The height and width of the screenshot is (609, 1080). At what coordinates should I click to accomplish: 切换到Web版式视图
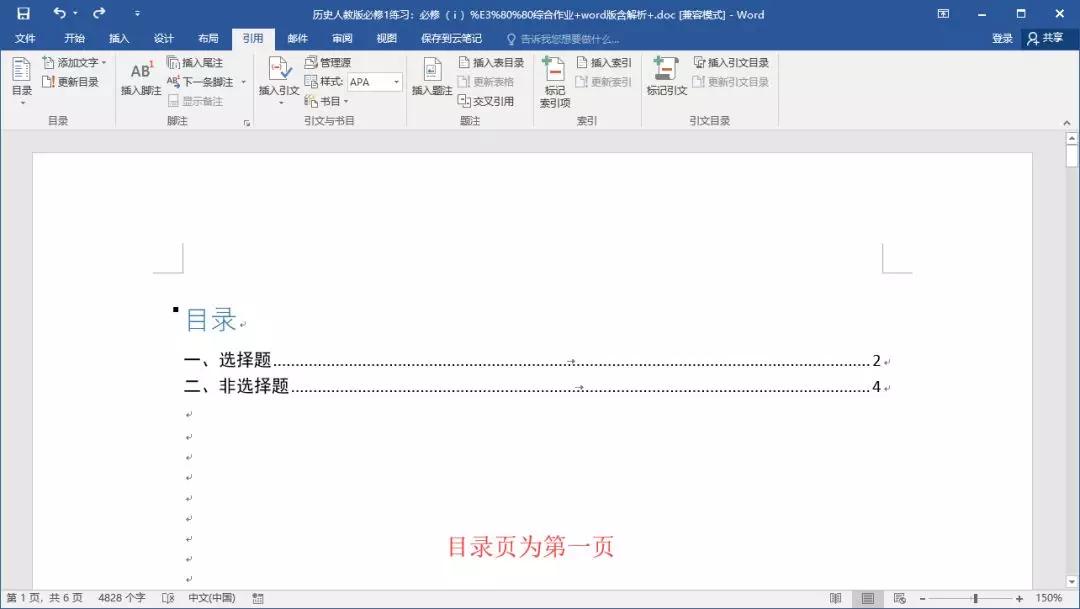point(899,596)
